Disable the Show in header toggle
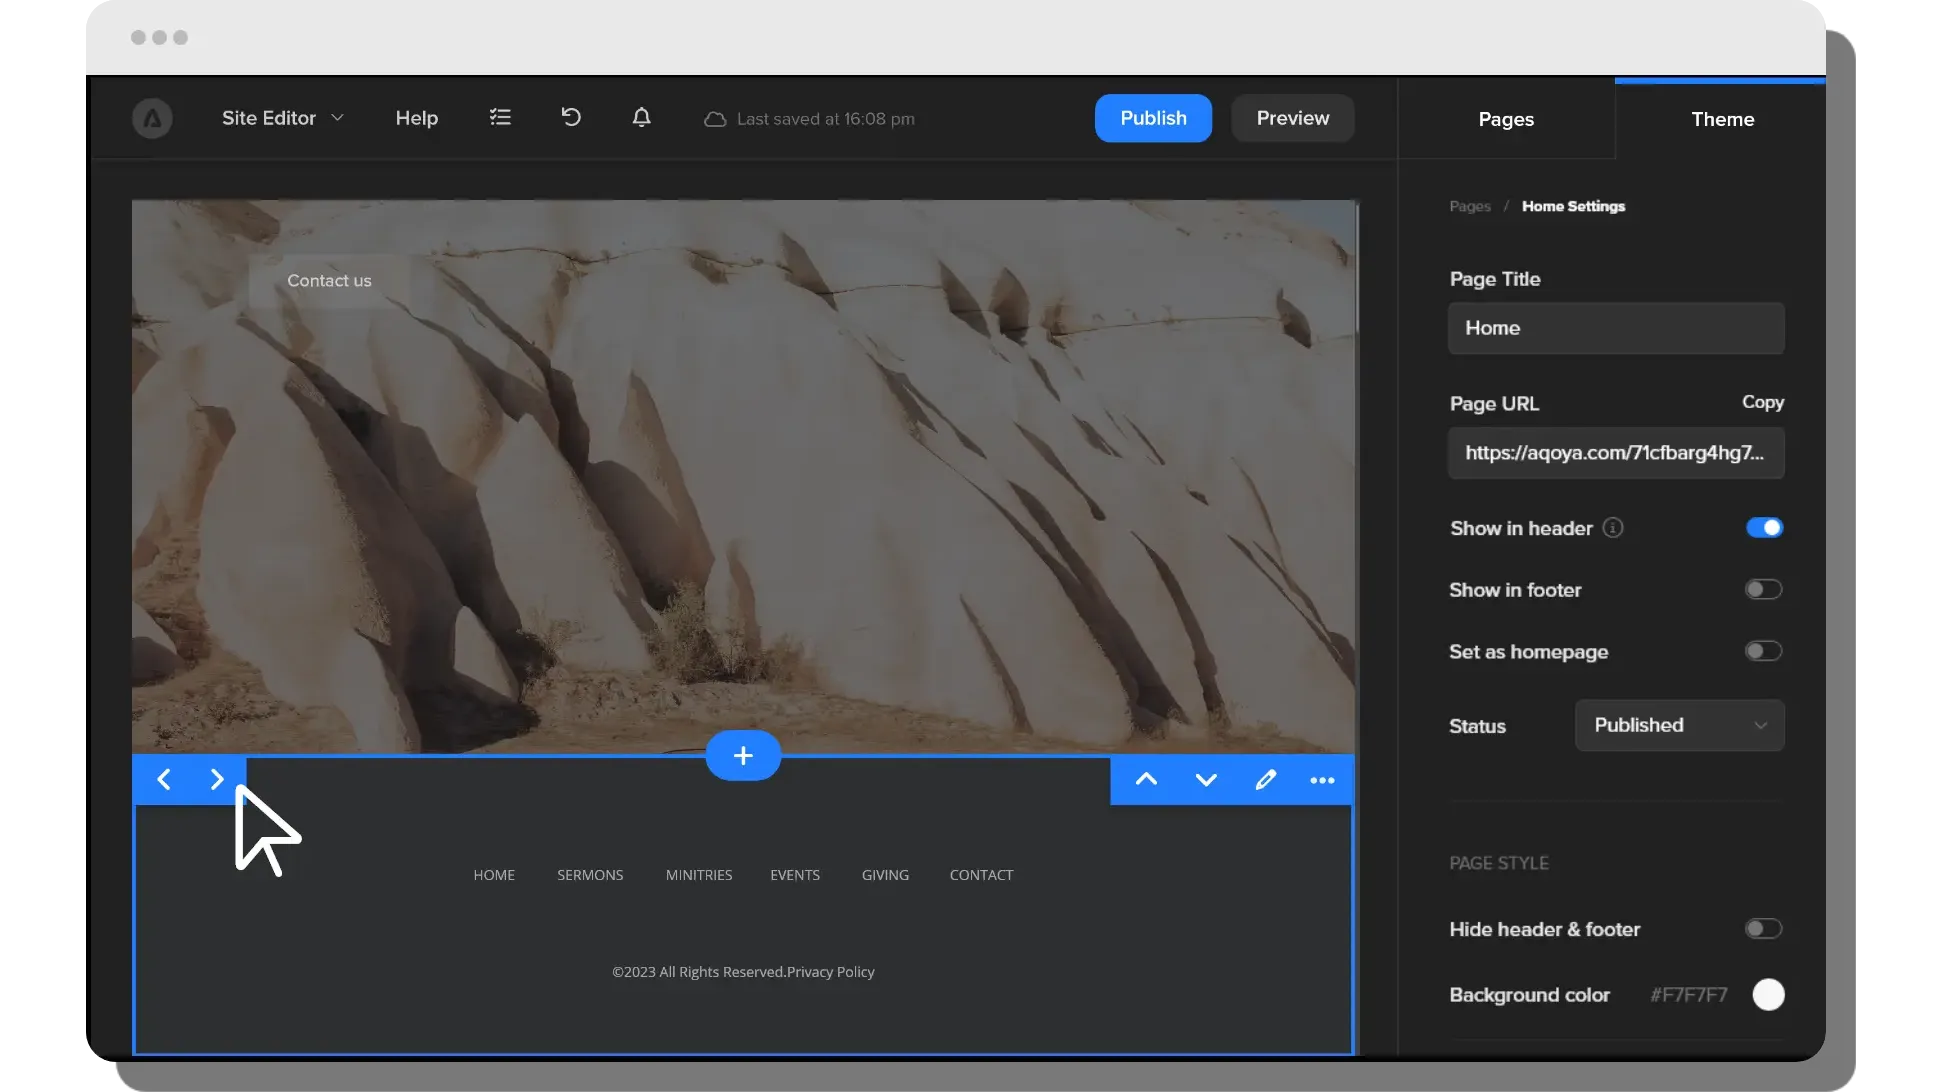Screen dimensions: 1942x1092 tap(1764, 528)
